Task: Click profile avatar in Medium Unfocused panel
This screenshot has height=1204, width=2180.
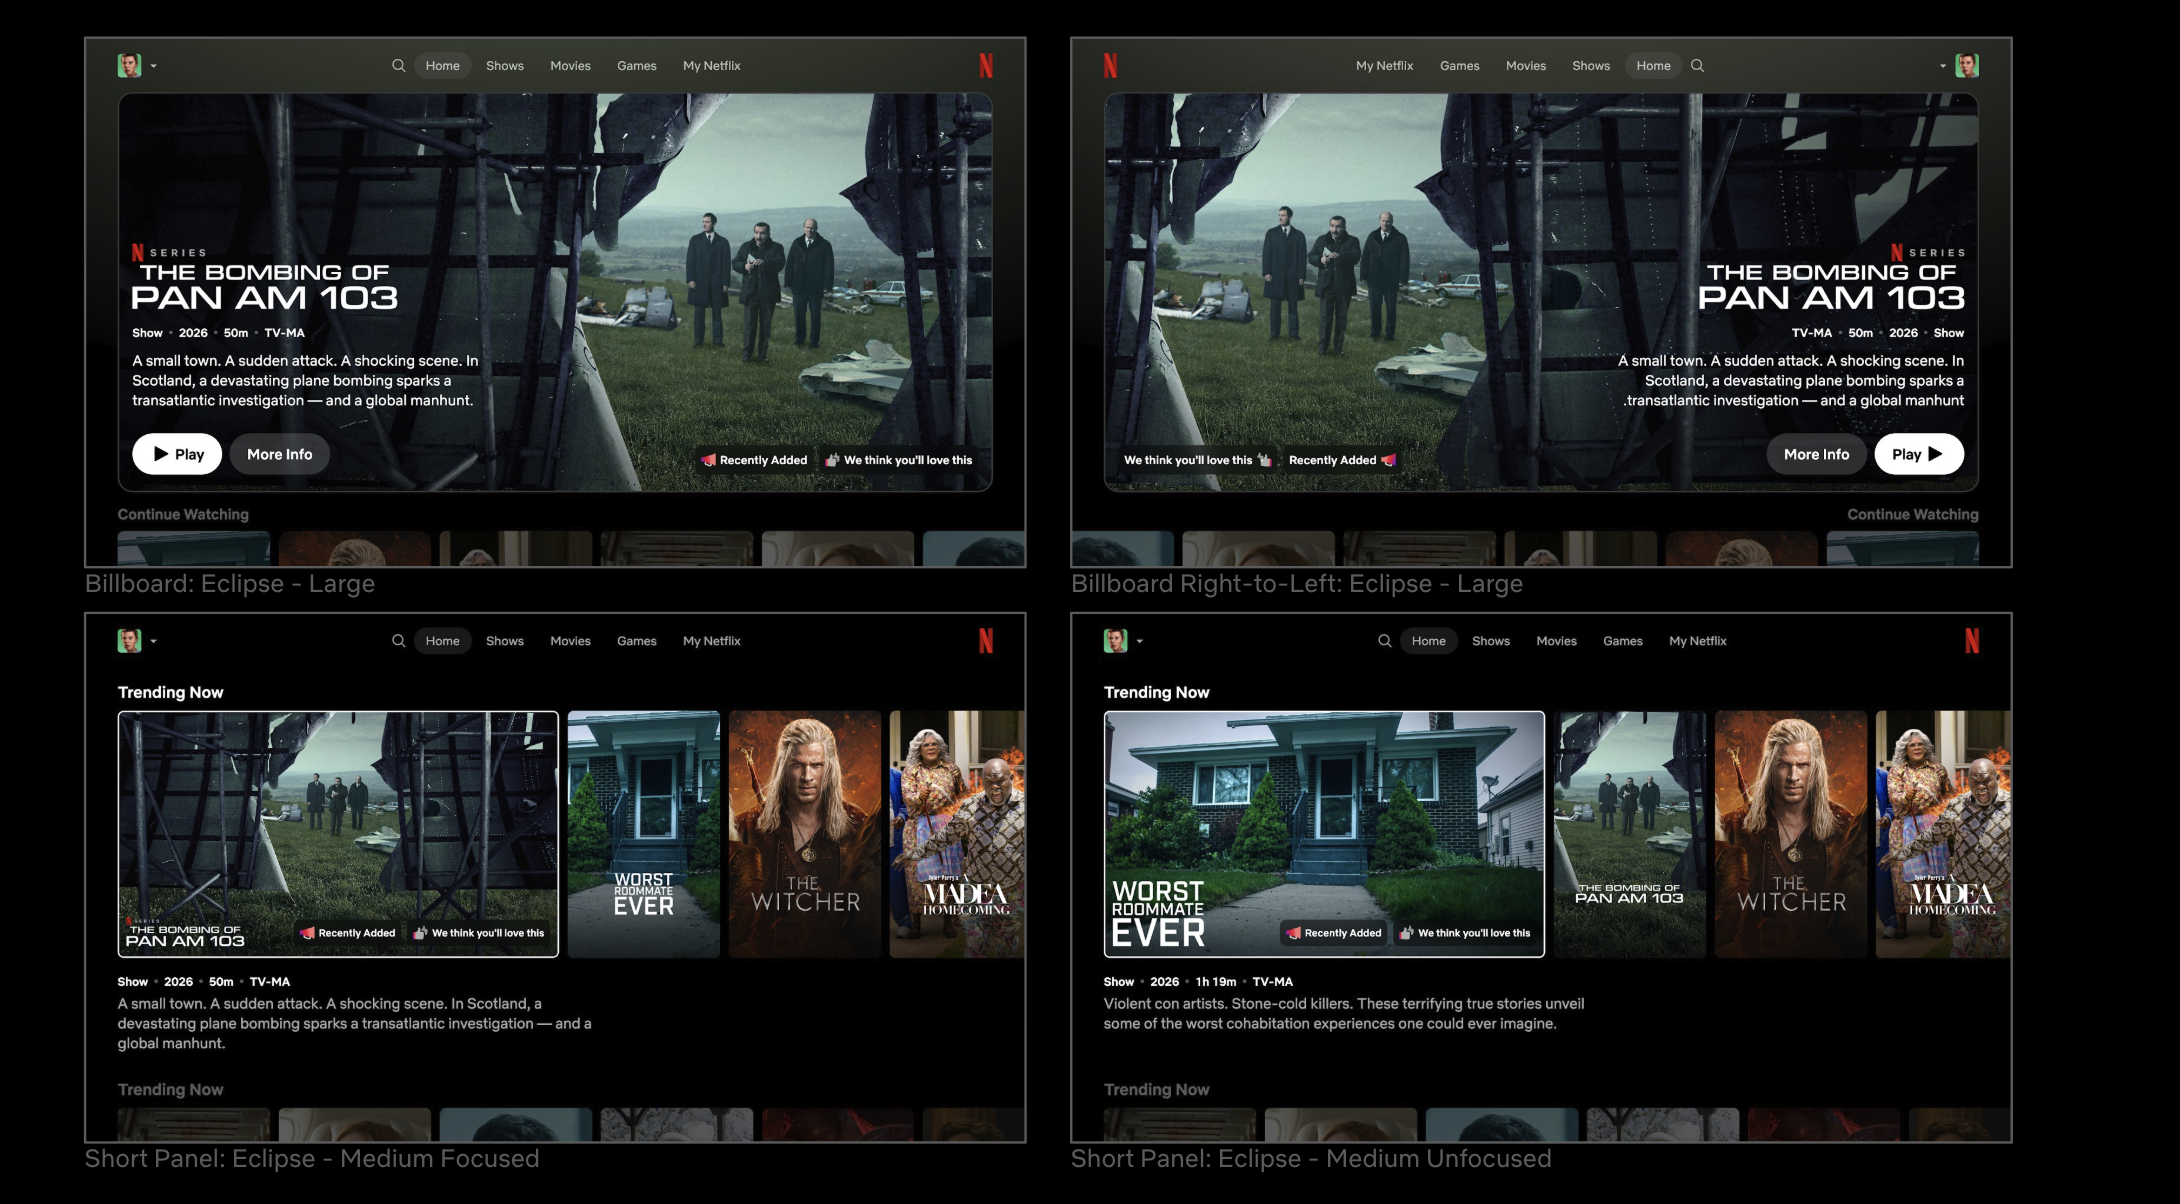Action: tap(1115, 641)
